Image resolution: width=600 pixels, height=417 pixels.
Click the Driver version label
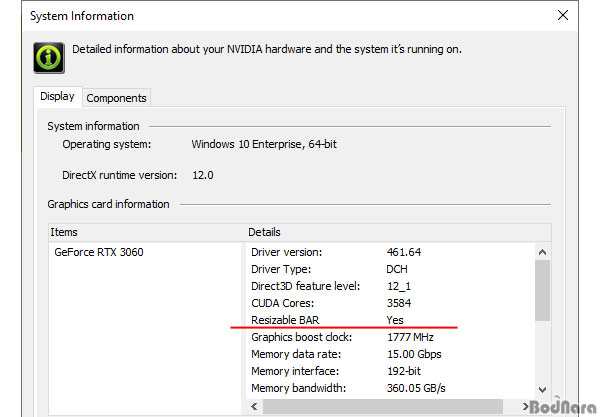tap(287, 252)
